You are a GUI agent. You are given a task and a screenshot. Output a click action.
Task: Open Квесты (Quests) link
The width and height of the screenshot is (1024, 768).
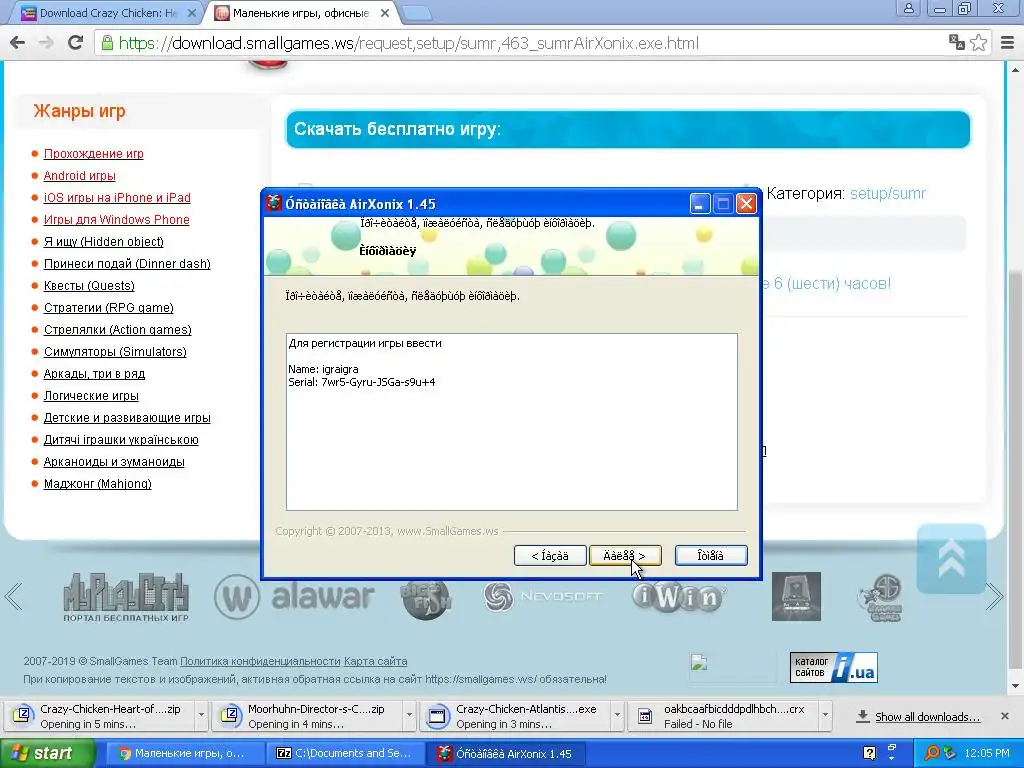[89, 285]
